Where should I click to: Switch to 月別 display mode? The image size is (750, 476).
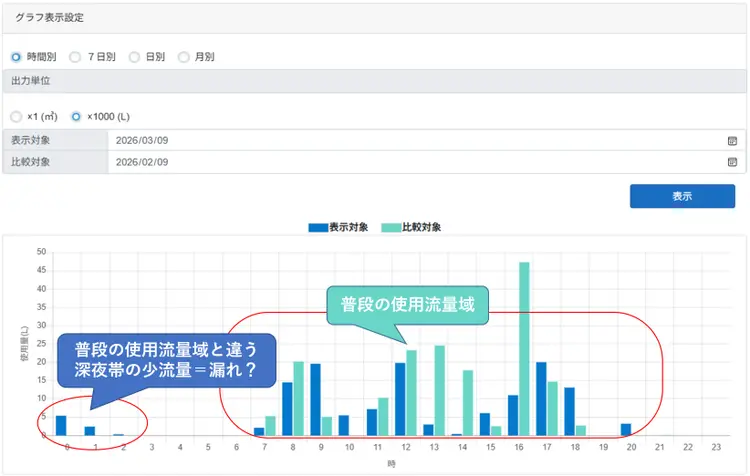(183, 57)
